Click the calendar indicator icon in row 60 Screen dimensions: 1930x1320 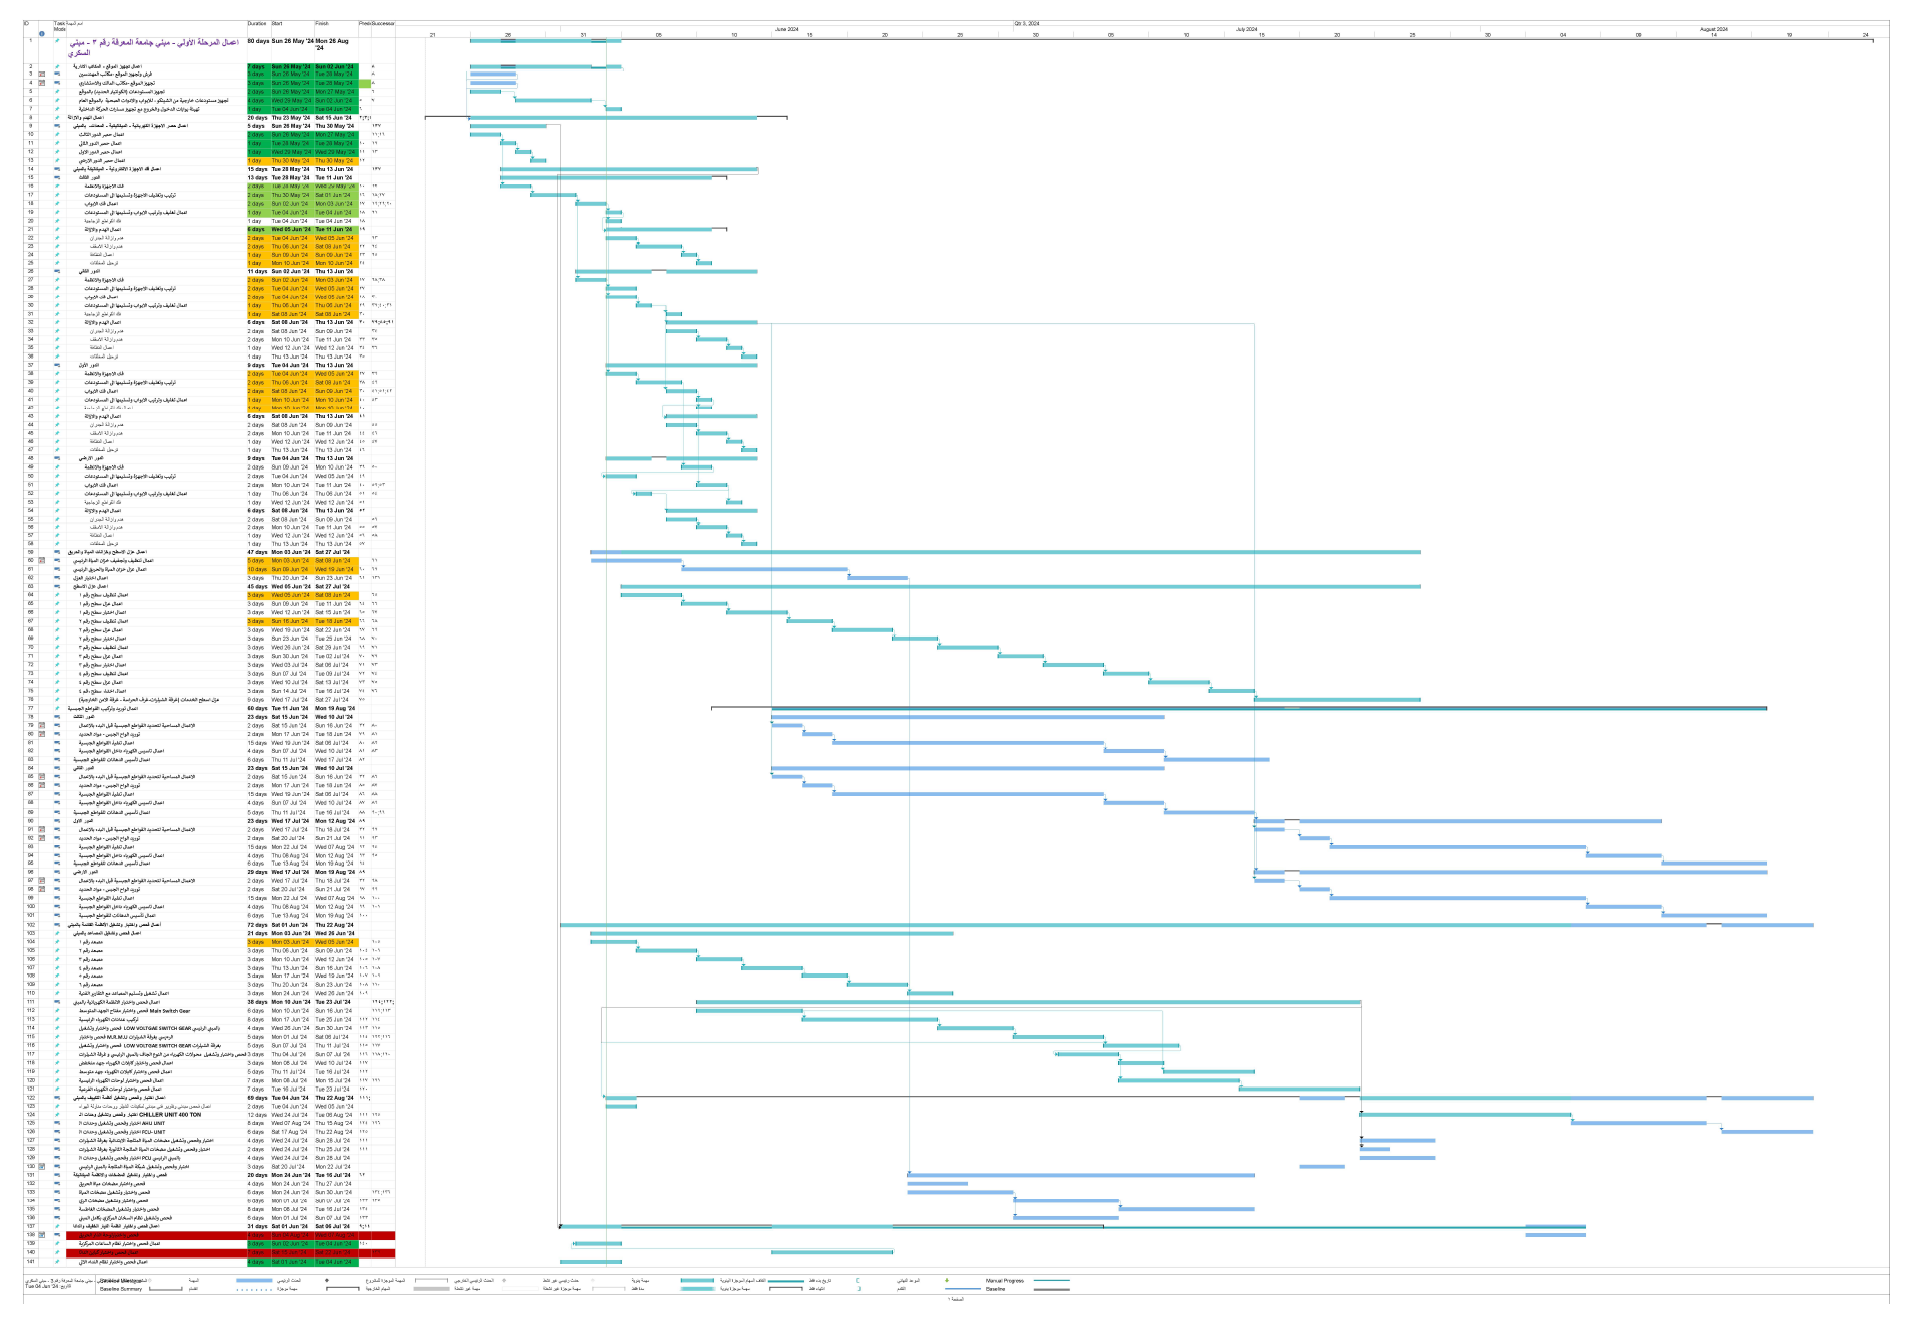[x=41, y=560]
